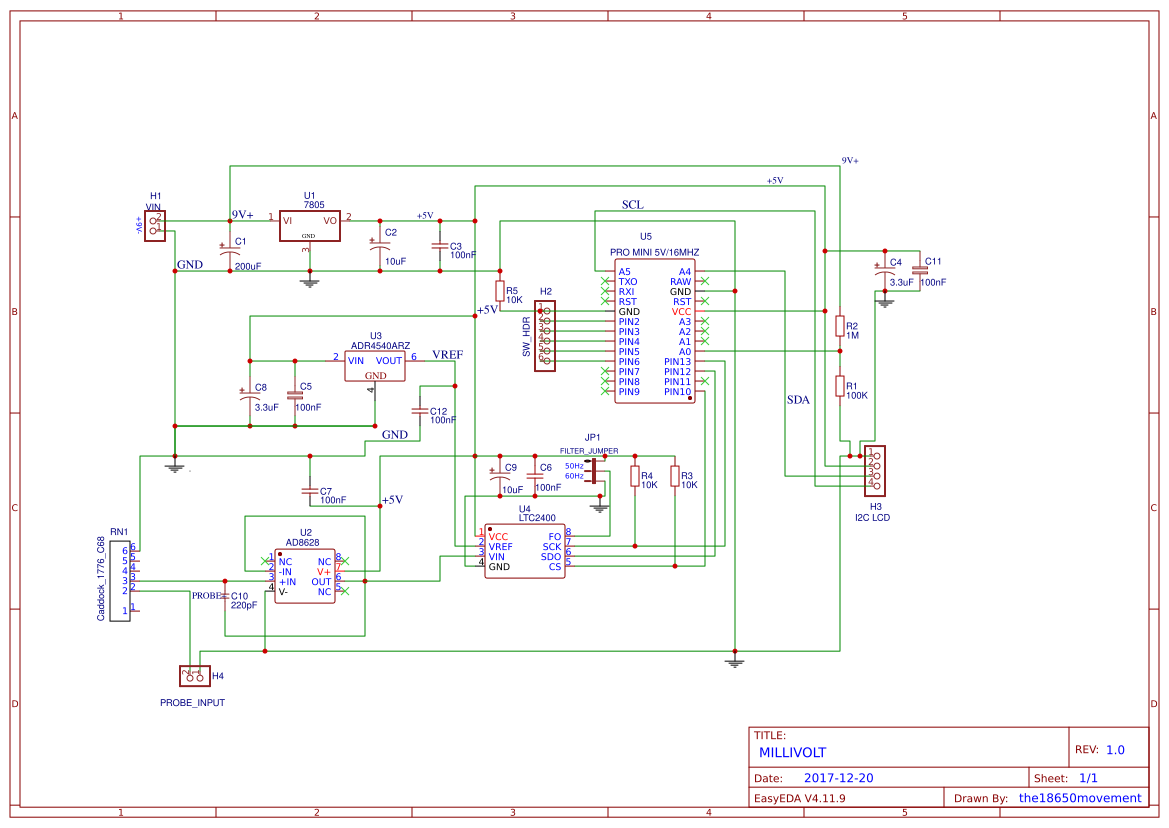Click the TXO pin label on U5
Image resolution: width=1169 pixels, height=828 pixels.
(x=628, y=282)
